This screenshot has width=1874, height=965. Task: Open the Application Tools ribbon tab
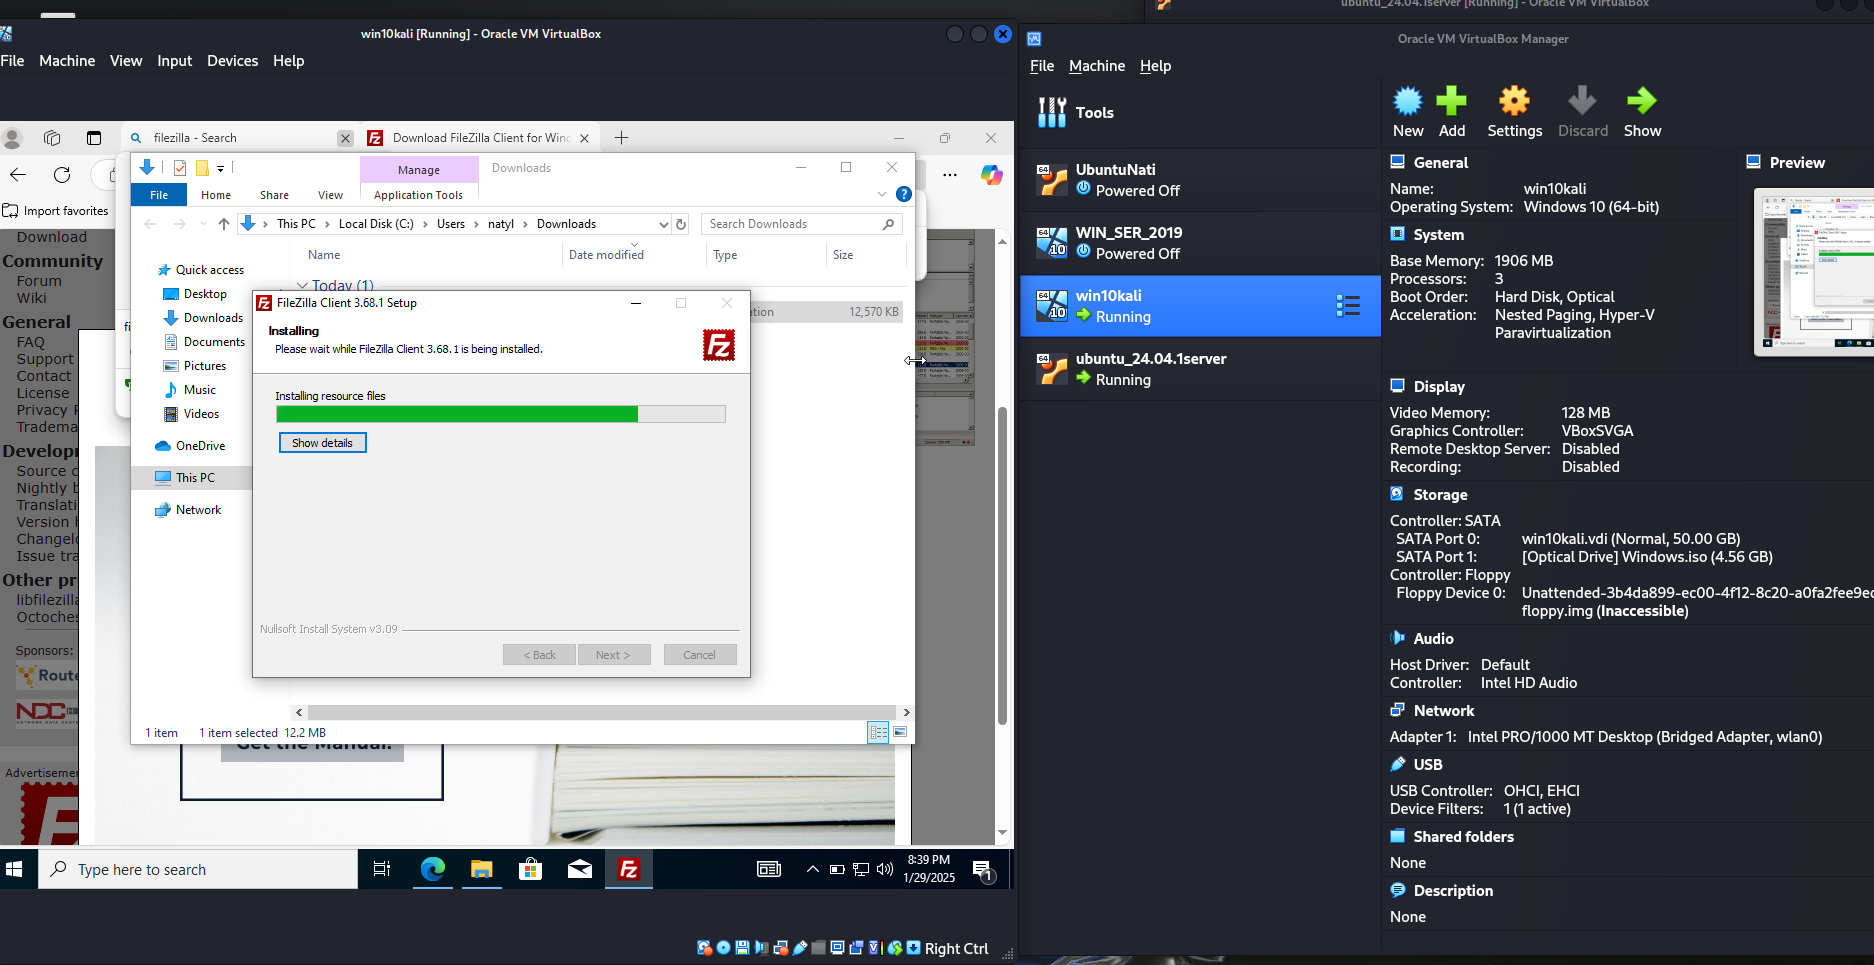click(x=418, y=195)
